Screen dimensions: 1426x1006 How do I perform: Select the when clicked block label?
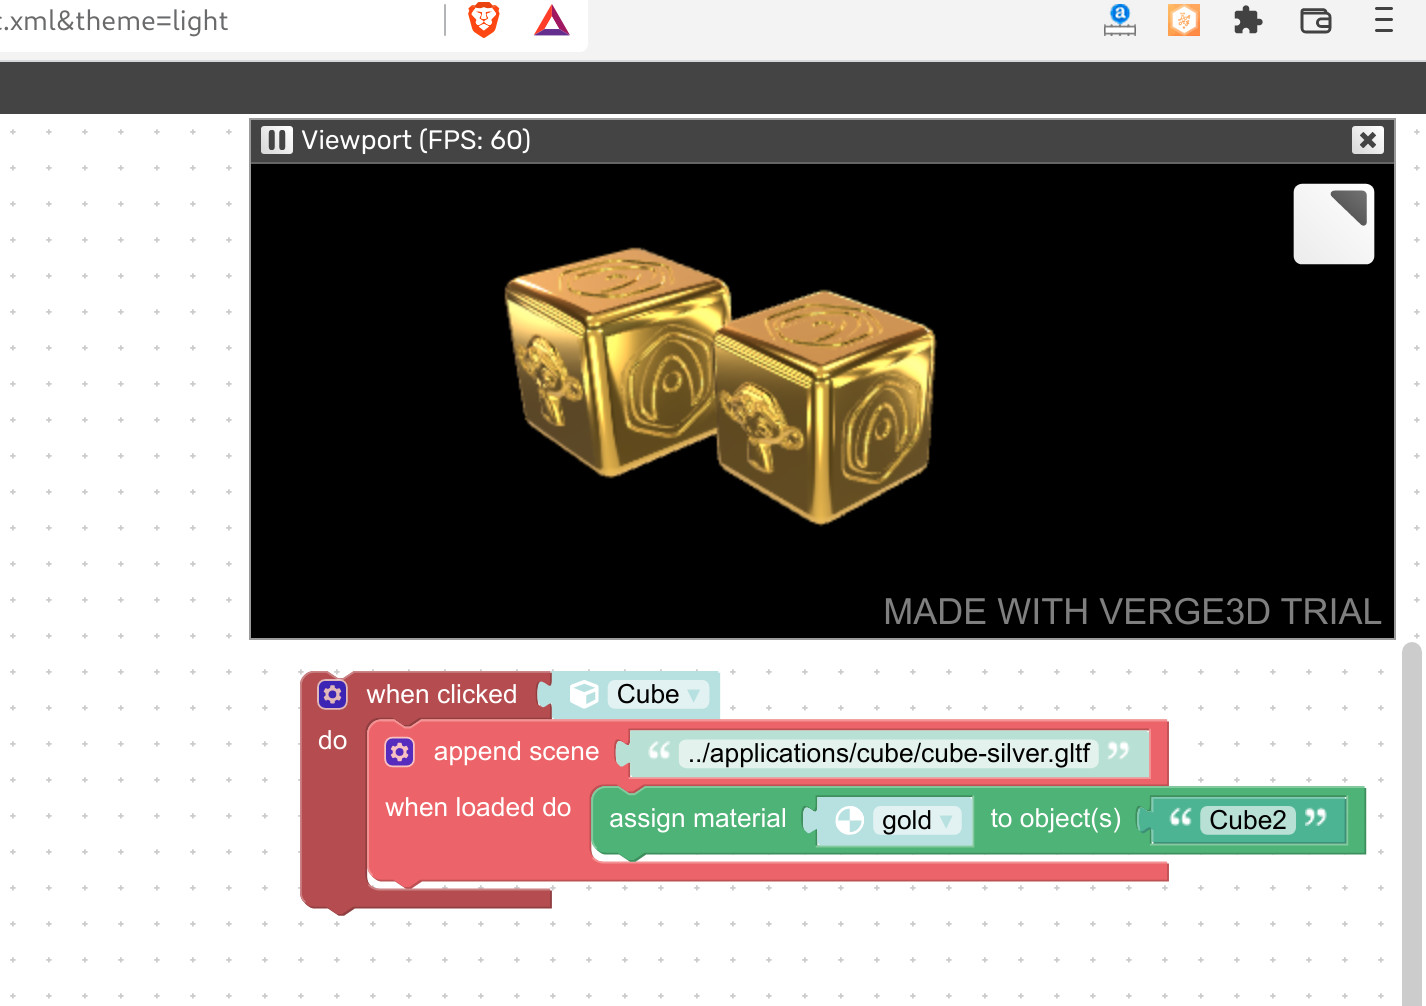[441, 694]
